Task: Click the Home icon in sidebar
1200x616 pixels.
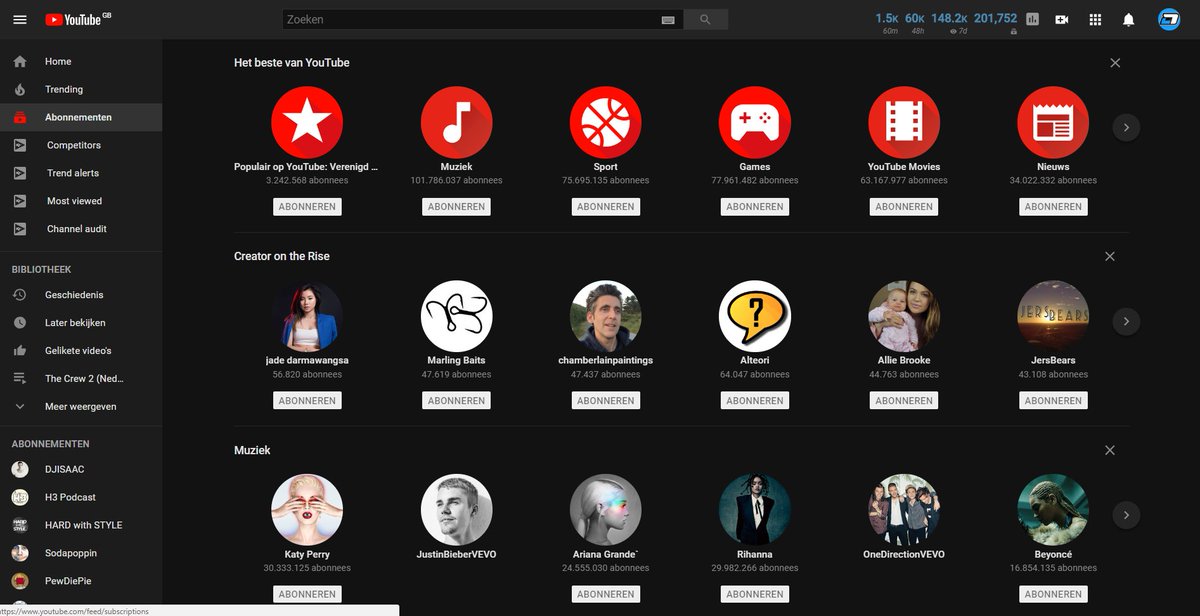Action: 20,61
